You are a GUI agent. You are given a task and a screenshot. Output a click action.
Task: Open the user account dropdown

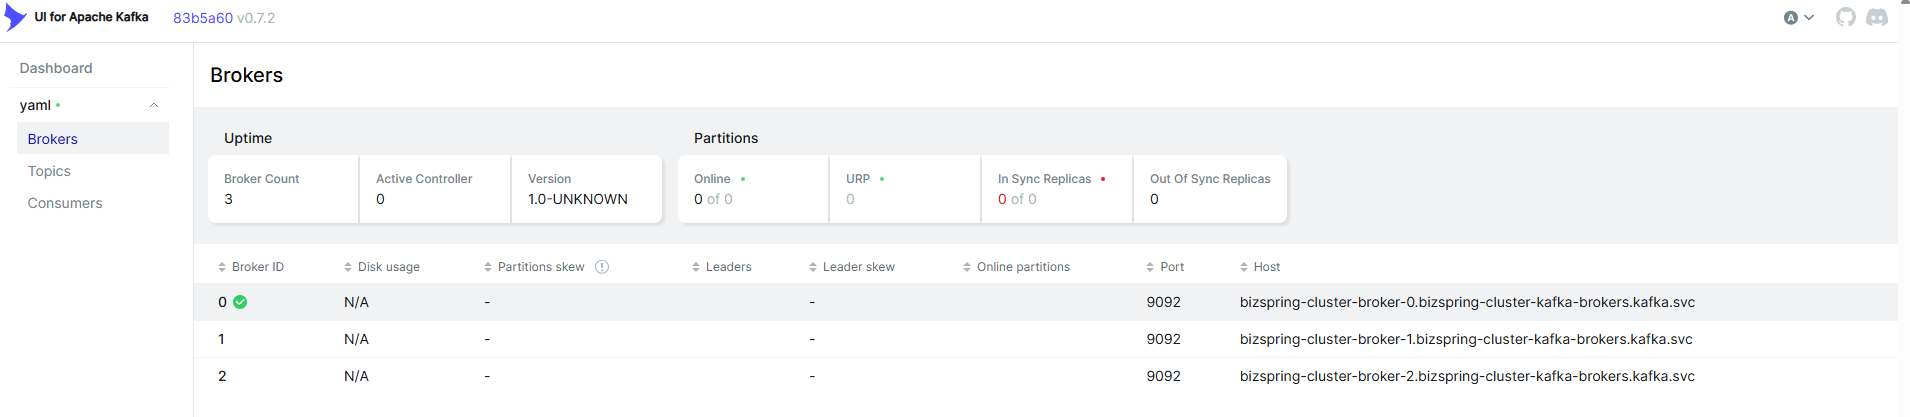[x=1798, y=17]
